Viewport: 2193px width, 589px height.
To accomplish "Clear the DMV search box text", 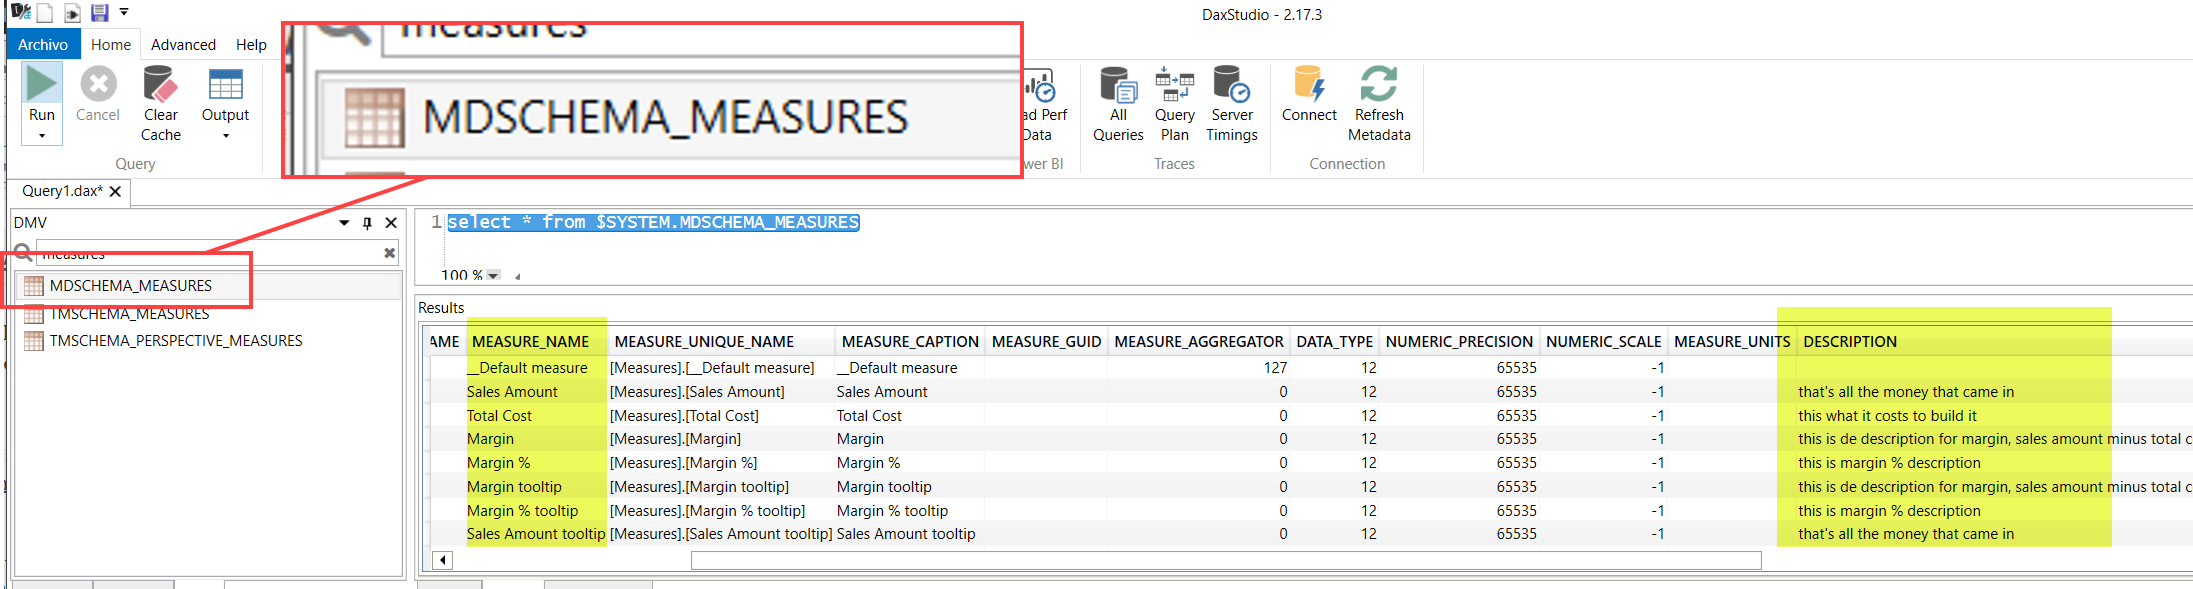I will click(x=389, y=254).
